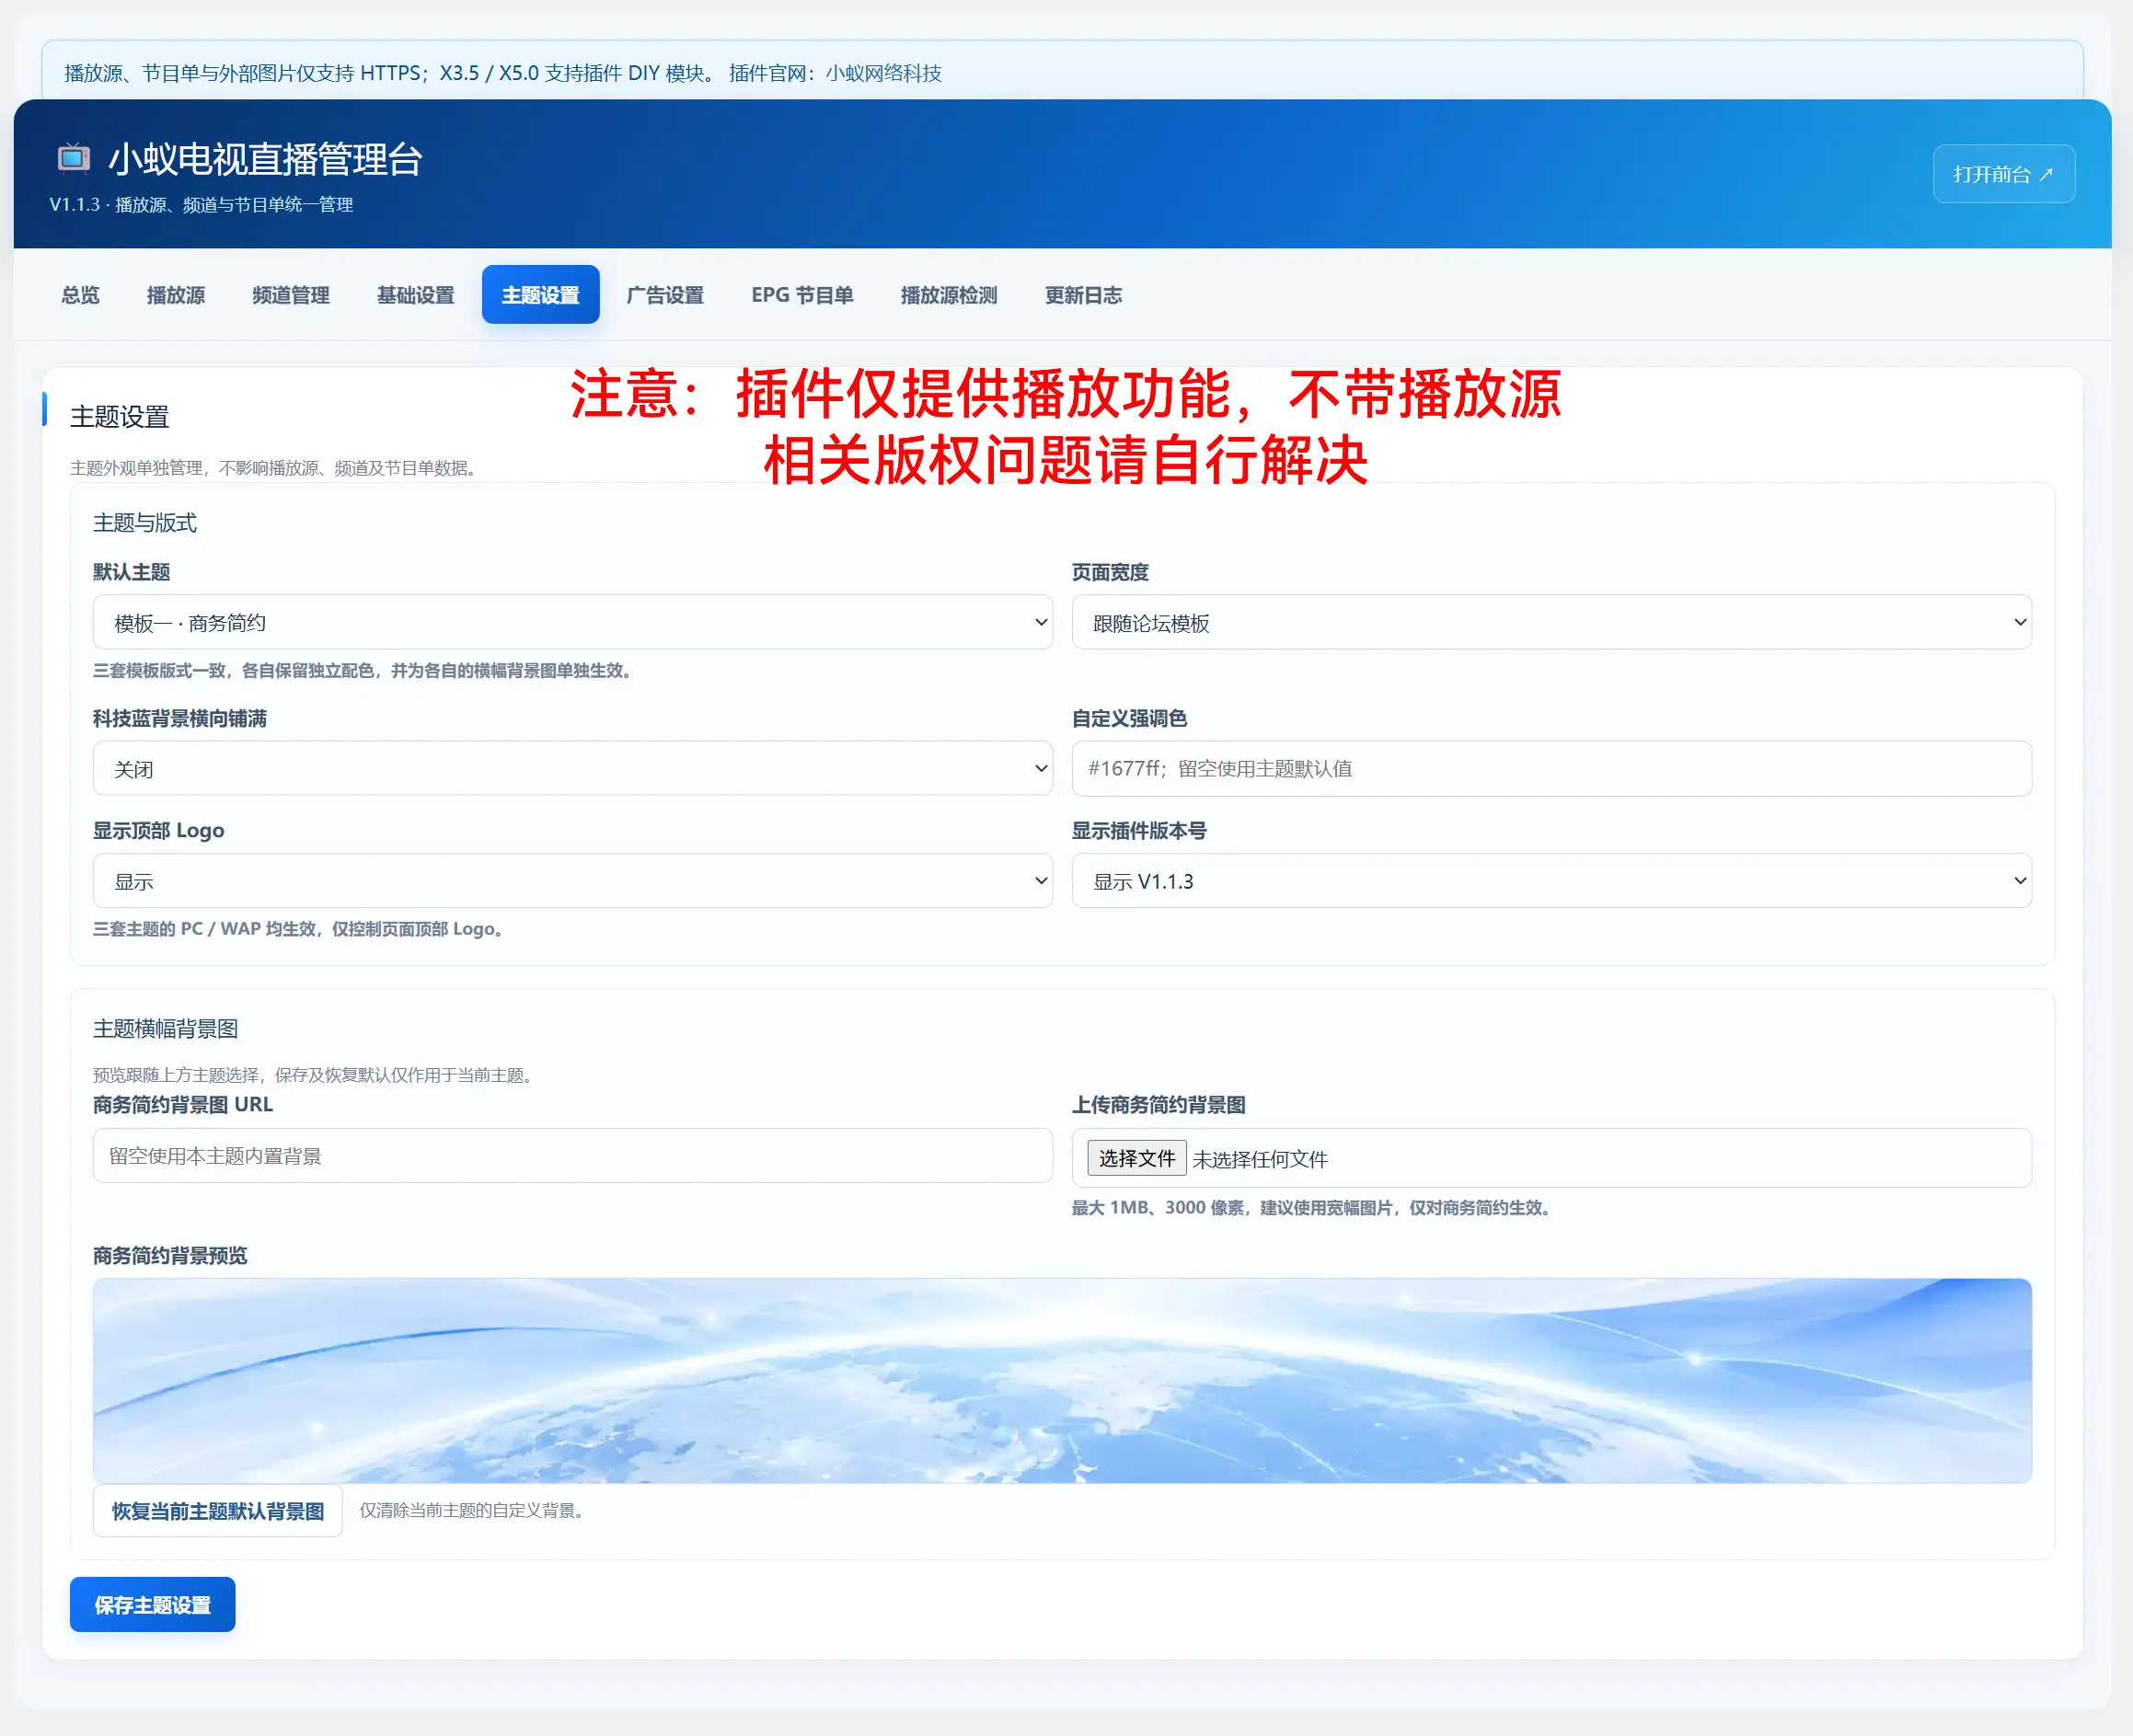Viewport: 2133px width, 1736px height.
Task: Click the 主题与版式 subsection title
Action: pos(145,523)
